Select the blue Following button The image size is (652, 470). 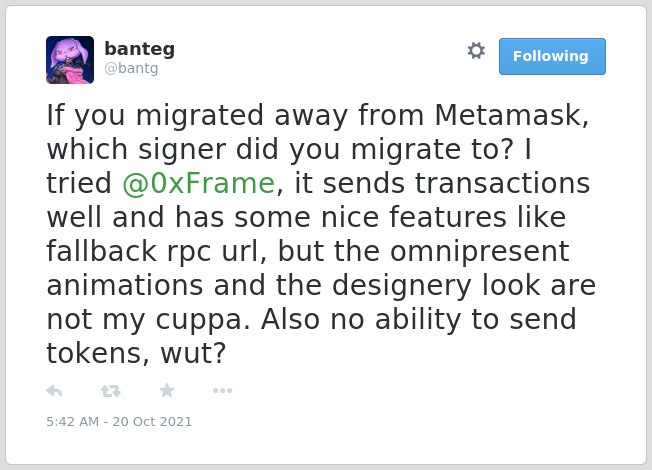click(552, 56)
